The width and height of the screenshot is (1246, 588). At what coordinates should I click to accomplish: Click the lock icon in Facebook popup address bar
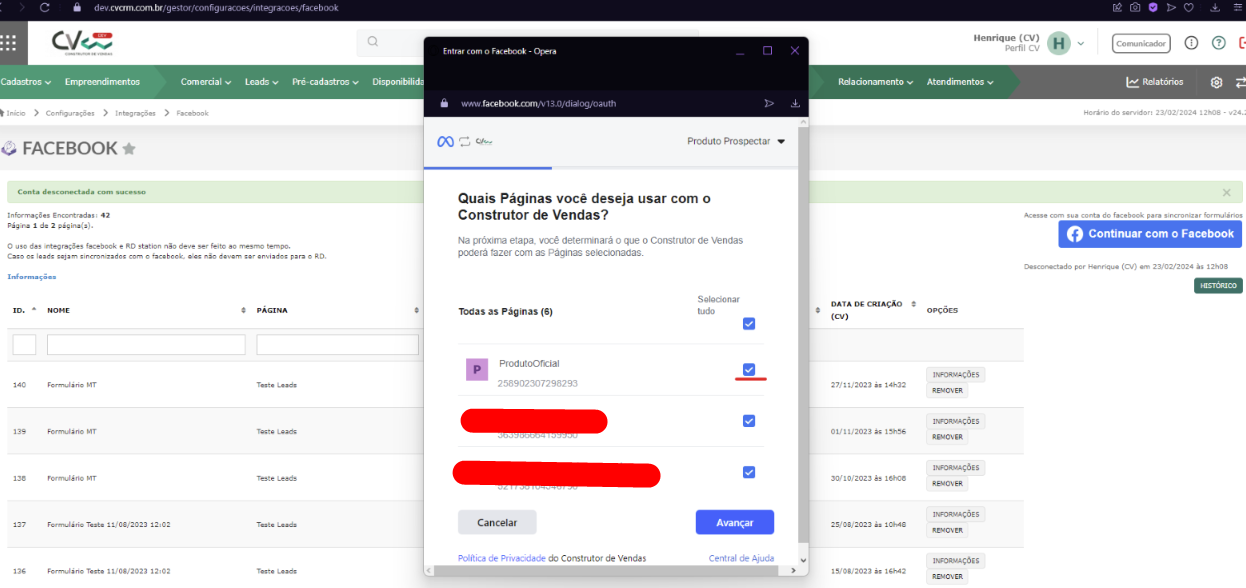445,103
